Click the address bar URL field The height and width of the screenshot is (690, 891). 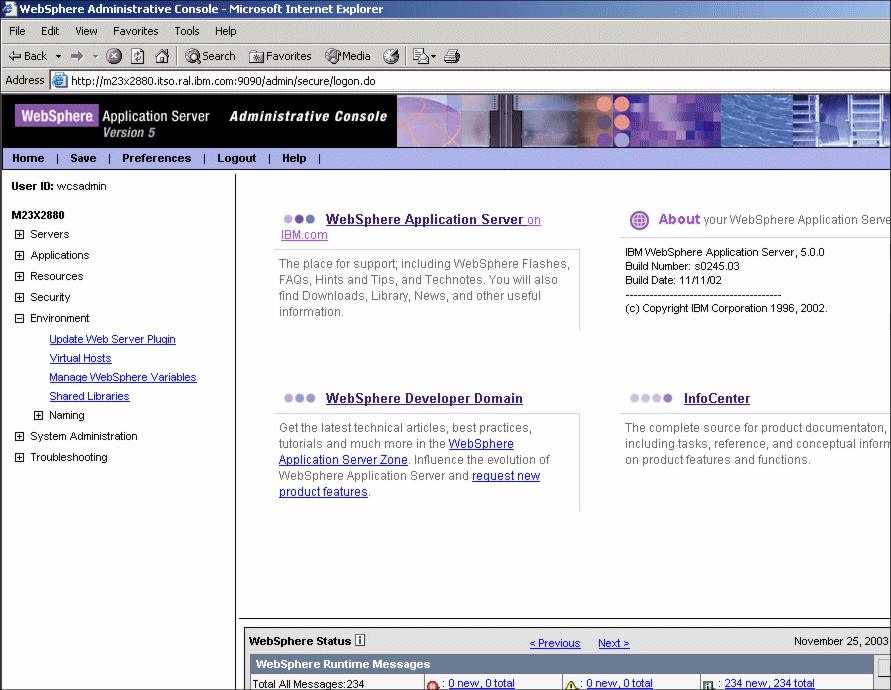[x=471, y=81]
